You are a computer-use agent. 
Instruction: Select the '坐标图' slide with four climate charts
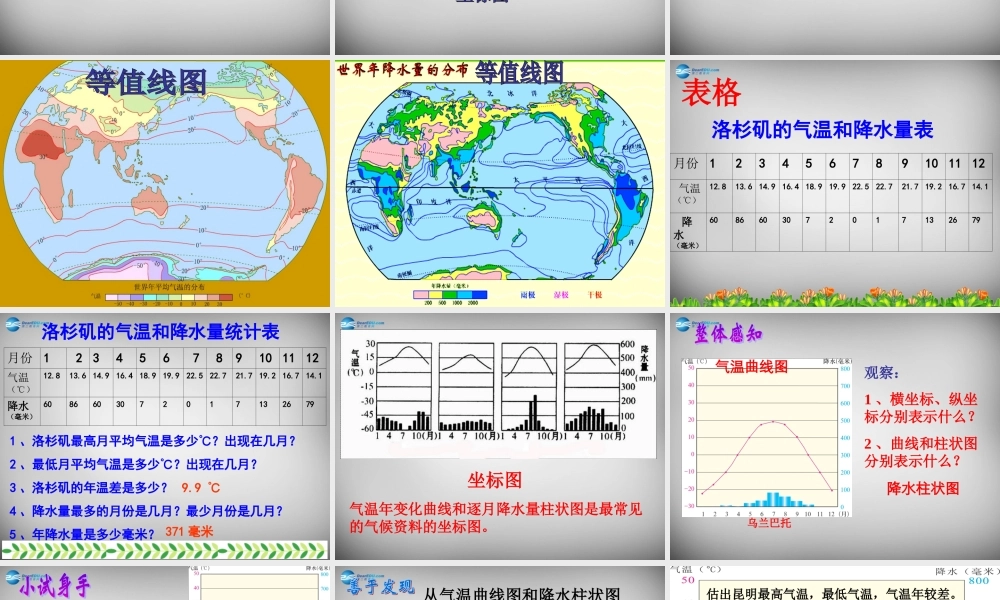[x=500, y=436]
